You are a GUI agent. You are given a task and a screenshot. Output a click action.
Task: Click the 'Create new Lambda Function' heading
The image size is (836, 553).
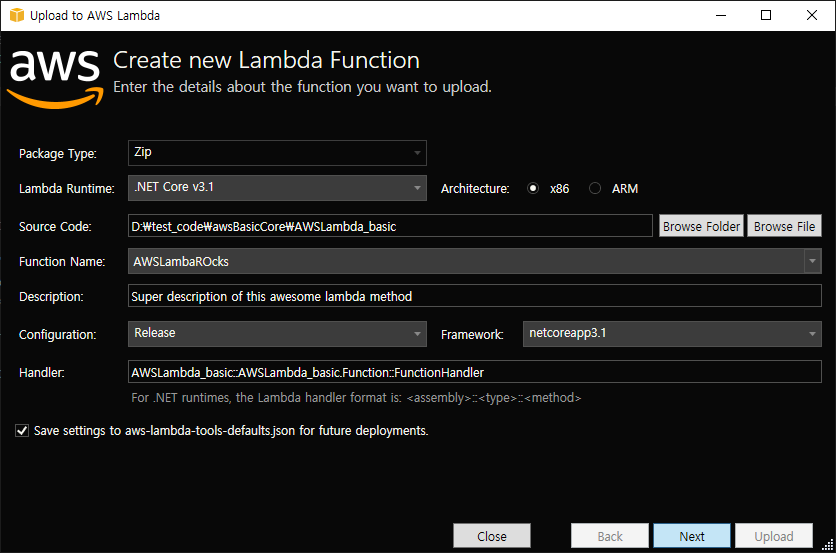(266, 60)
